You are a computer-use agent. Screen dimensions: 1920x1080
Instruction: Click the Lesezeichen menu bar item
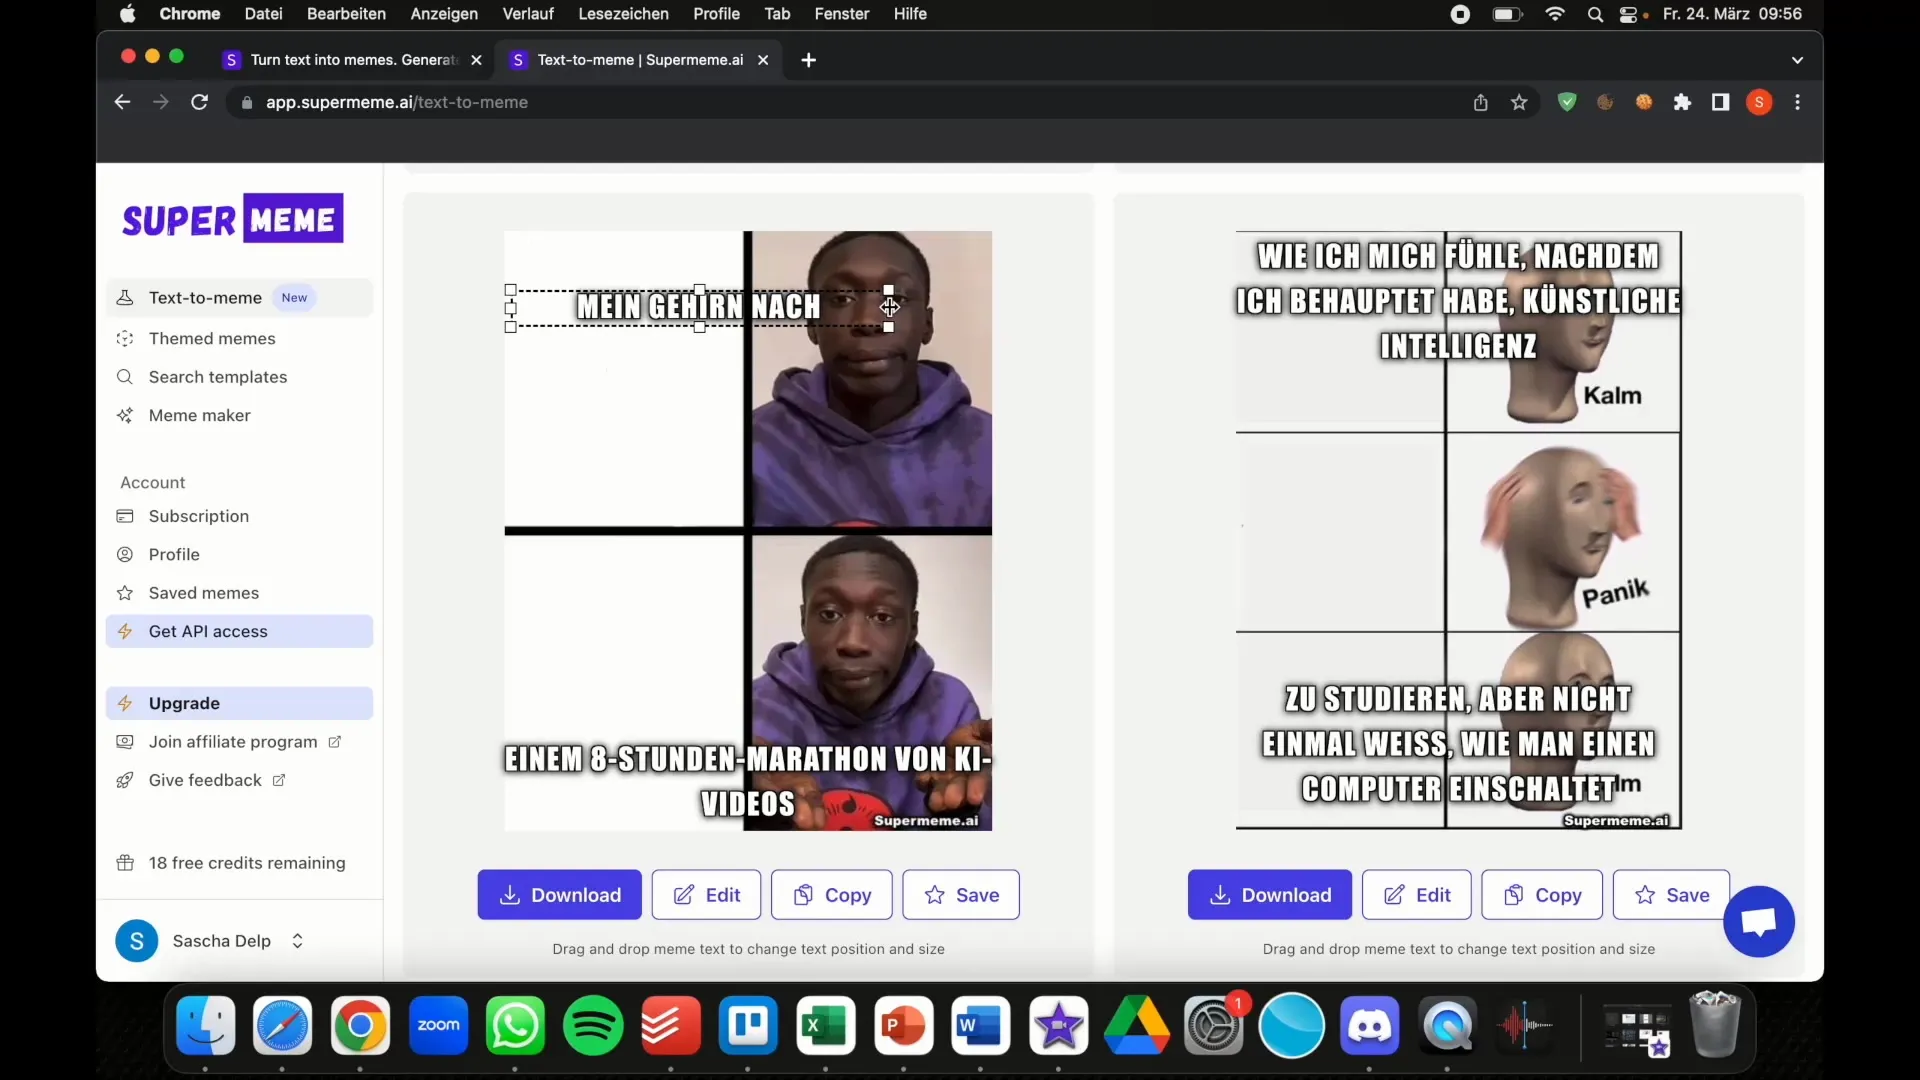[620, 15]
